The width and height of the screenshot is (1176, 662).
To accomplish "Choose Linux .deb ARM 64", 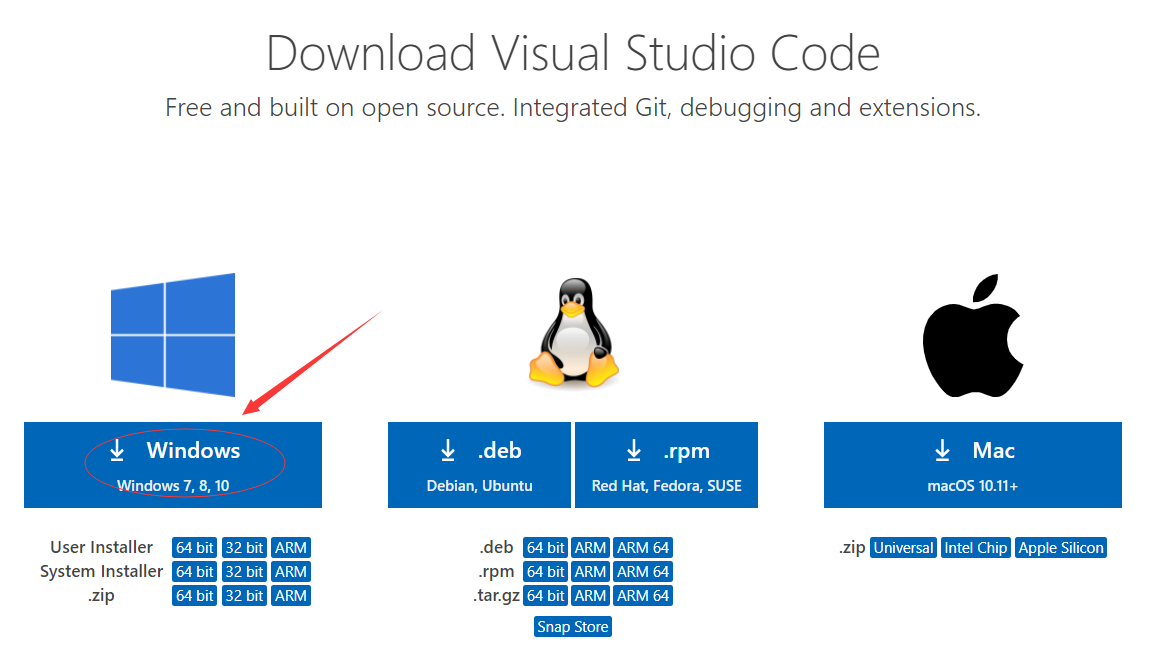I will coord(643,548).
